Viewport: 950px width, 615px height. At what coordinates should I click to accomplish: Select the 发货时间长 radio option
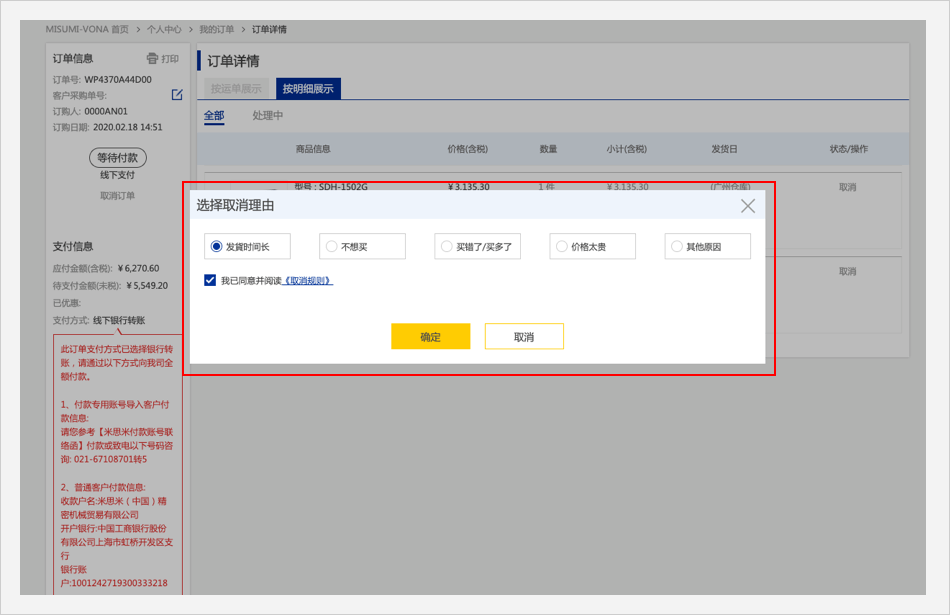[216, 247]
